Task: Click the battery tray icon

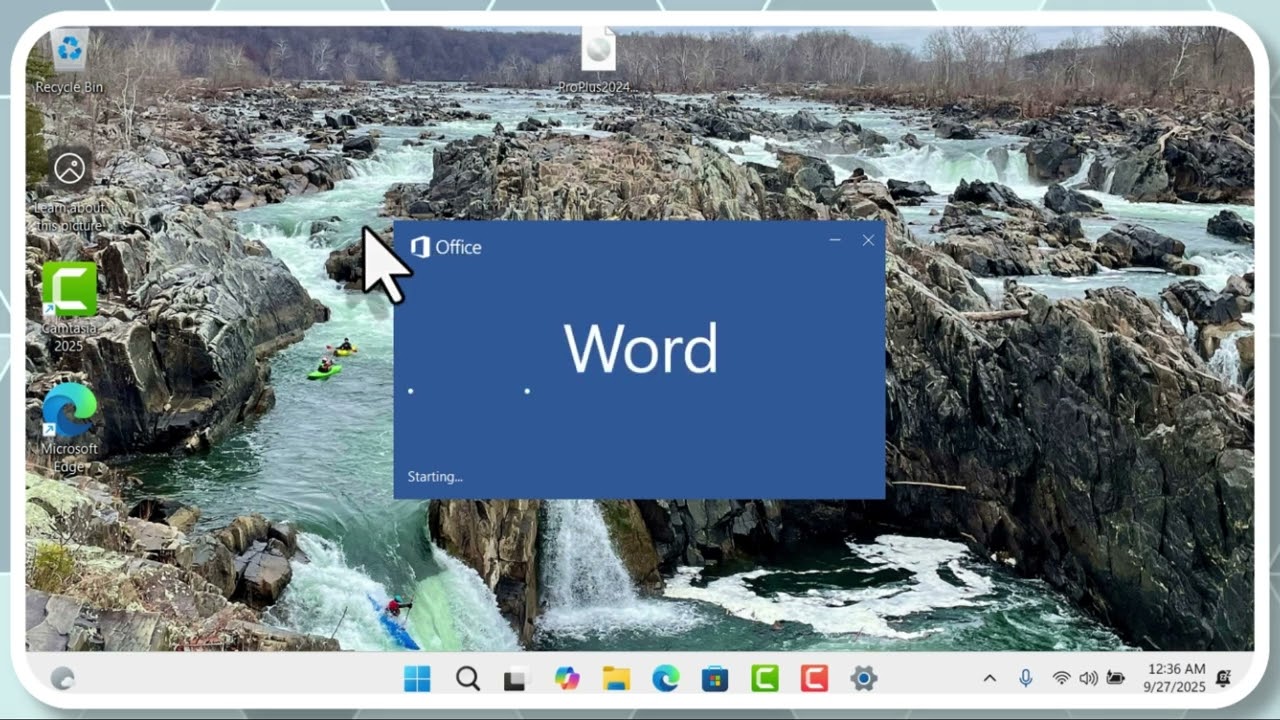Action: (1116, 679)
